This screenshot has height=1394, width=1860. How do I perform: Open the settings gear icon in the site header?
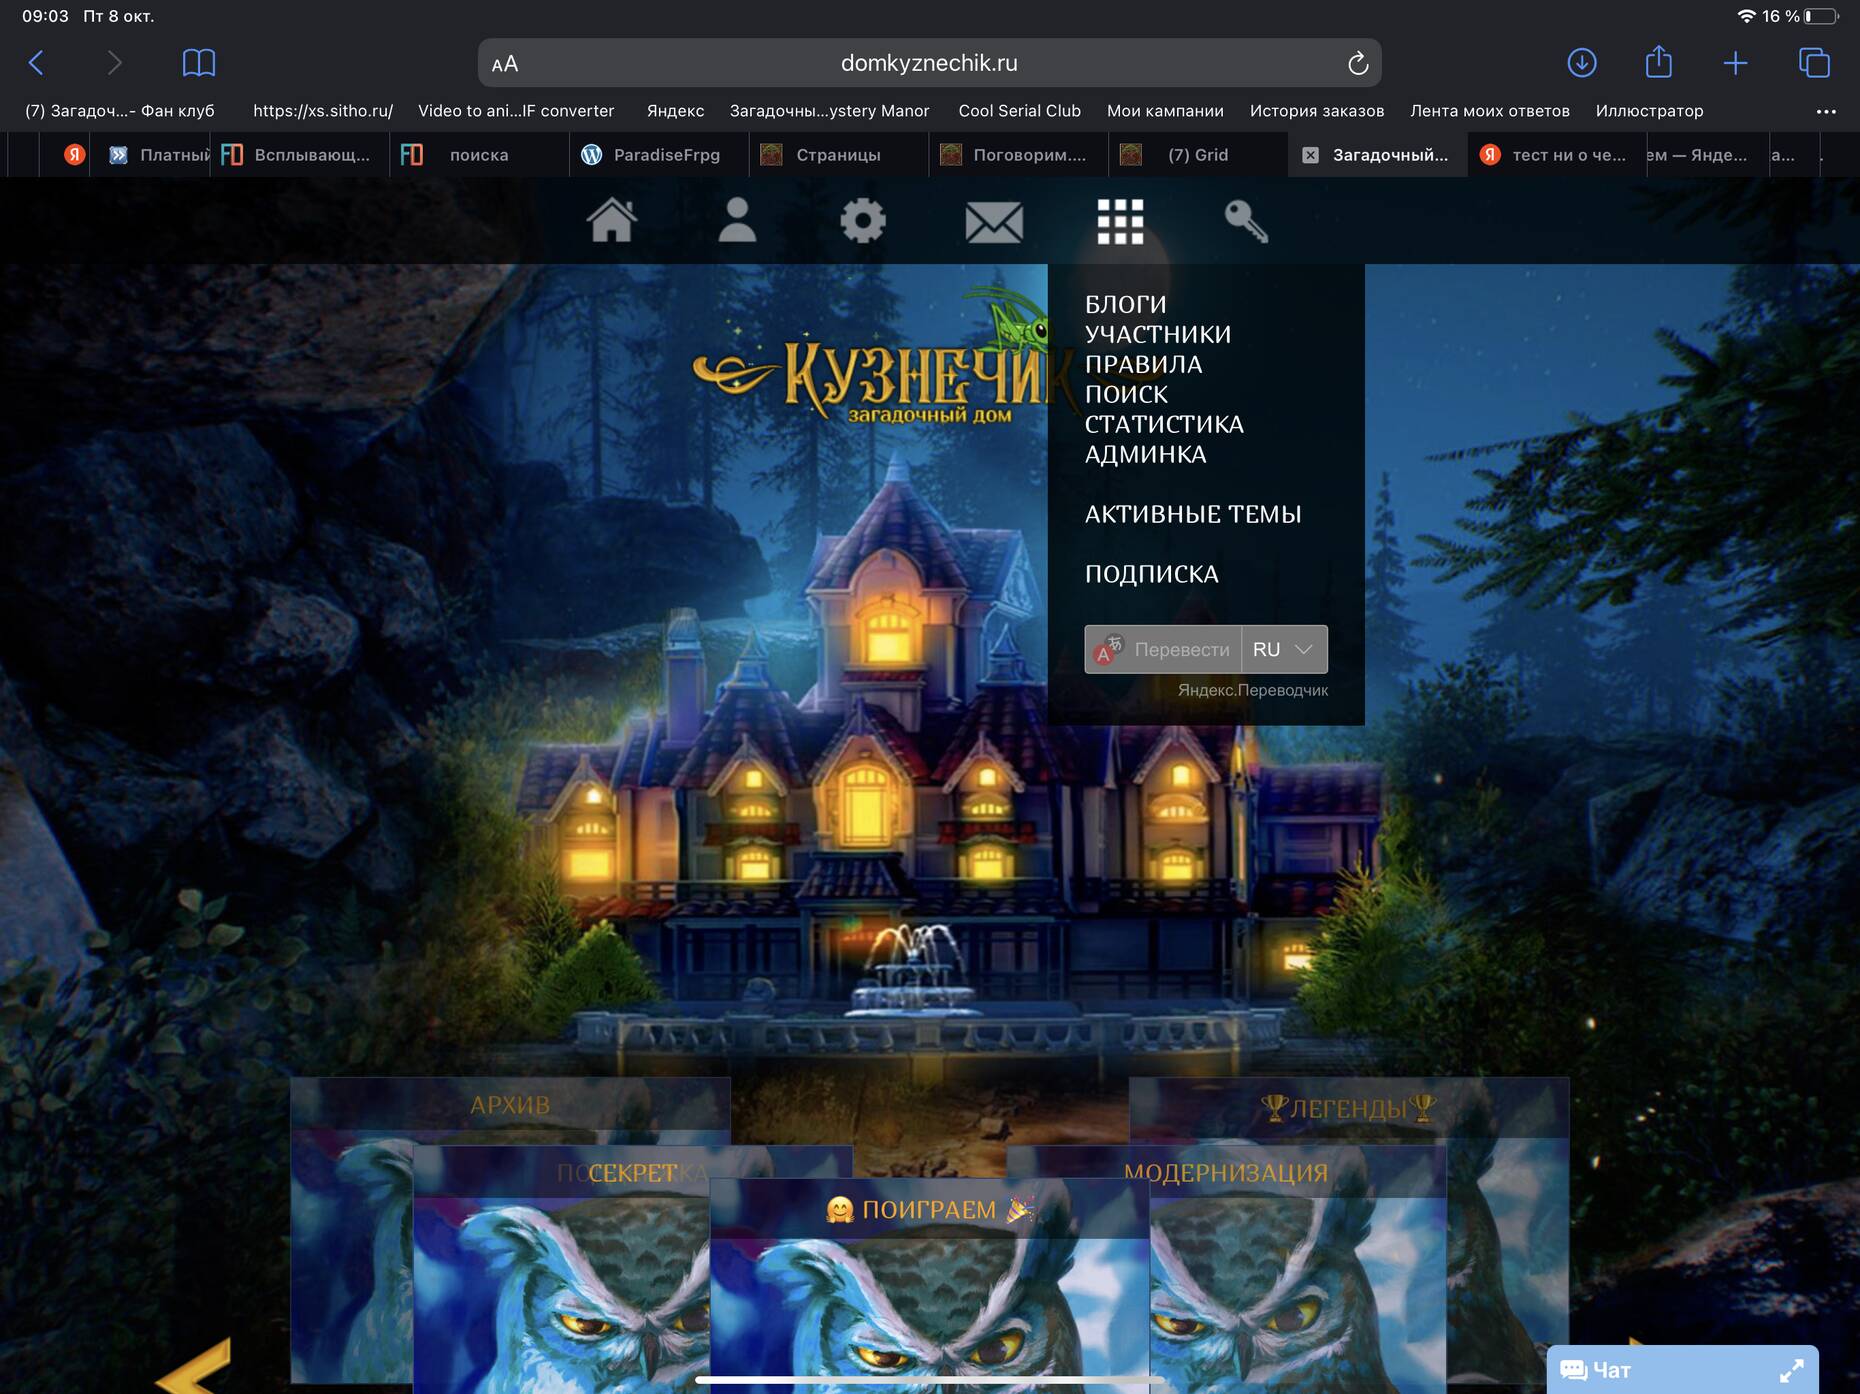click(x=862, y=220)
